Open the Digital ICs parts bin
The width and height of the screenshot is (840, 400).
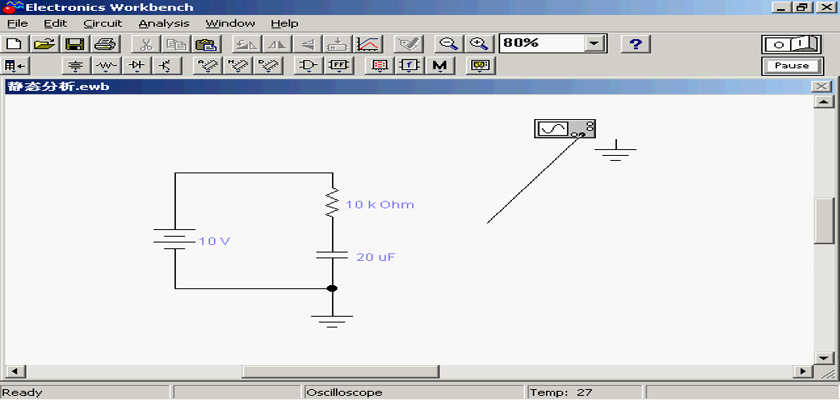(267, 66)
